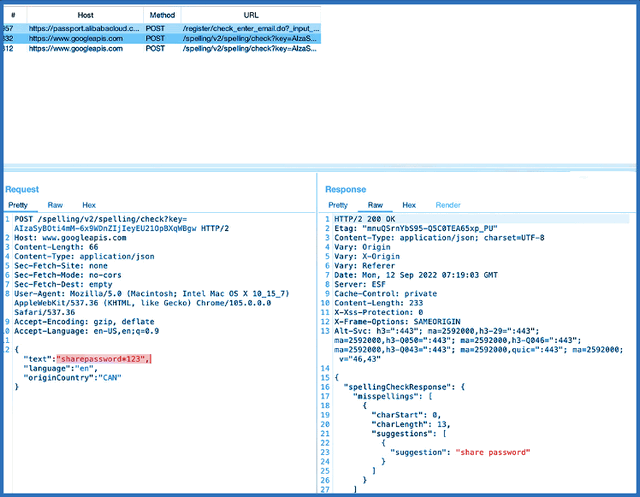The height and width of the screenshot is (497, 640).
Task: Select the Response Pretty tab
Action: point(338,205)
